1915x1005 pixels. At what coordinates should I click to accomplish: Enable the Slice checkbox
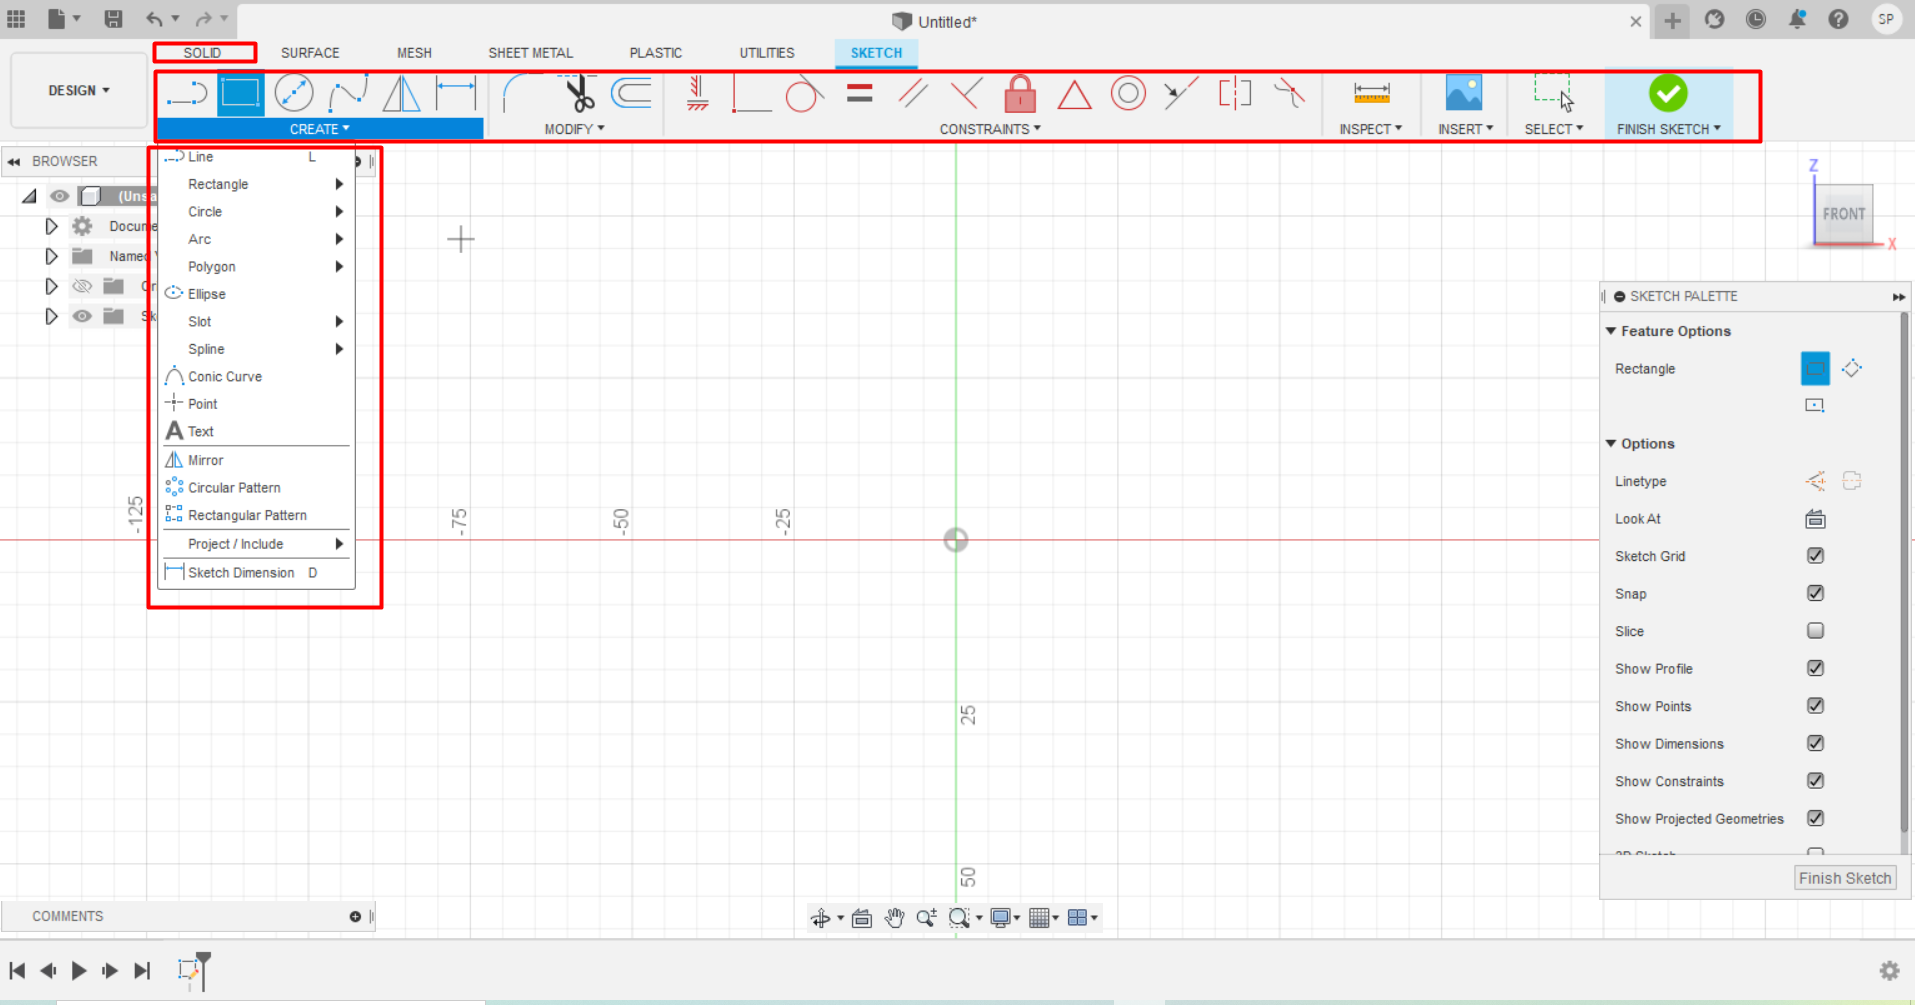point(1815,631)
